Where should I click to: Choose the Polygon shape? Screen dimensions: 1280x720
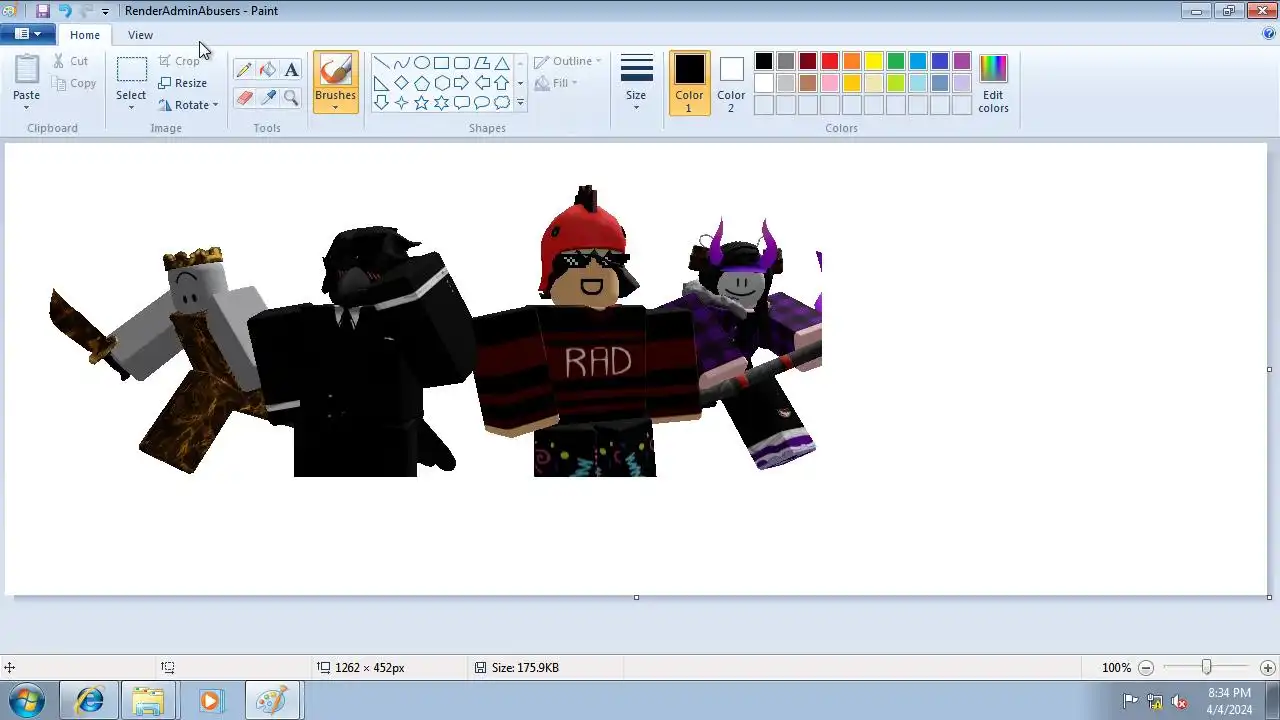pyautogui.click(x=481, y=63)
